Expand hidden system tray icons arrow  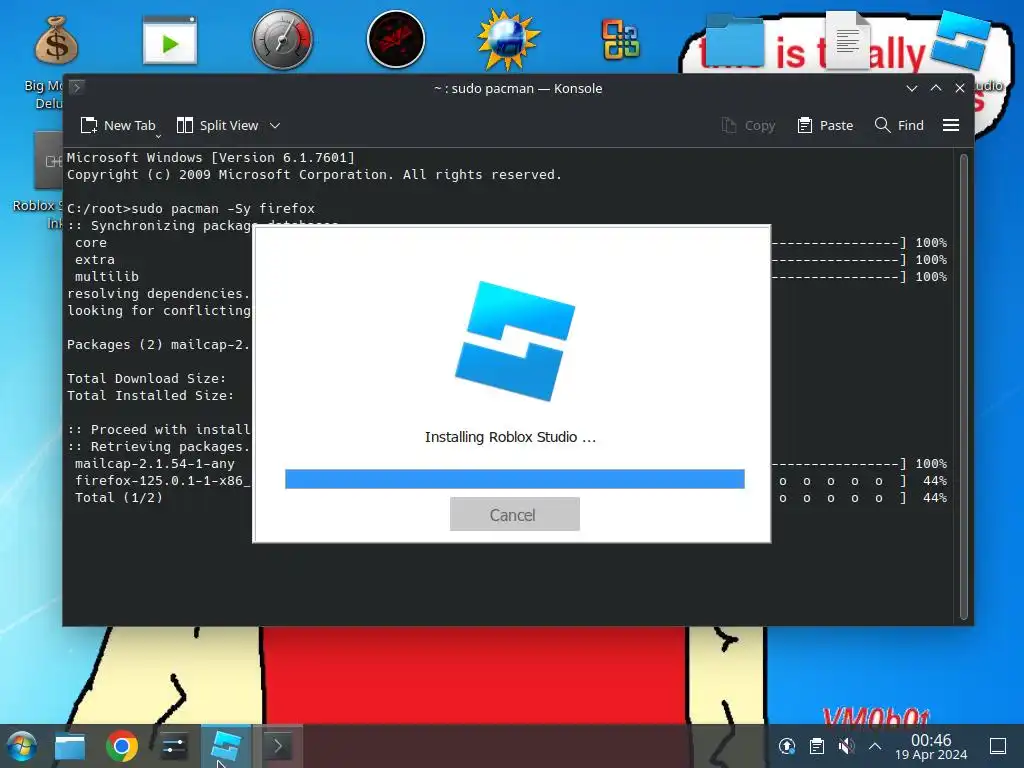coord(875,746)
